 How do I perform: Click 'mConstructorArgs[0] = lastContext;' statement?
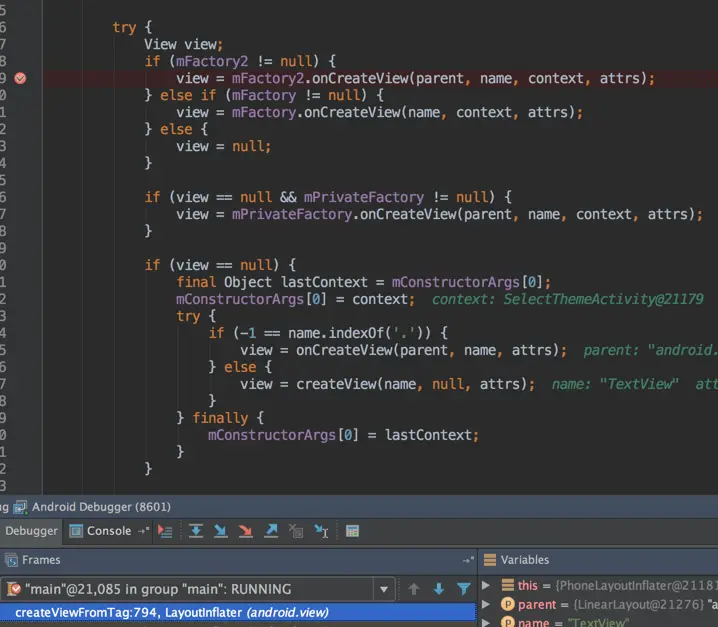(343, 435)
